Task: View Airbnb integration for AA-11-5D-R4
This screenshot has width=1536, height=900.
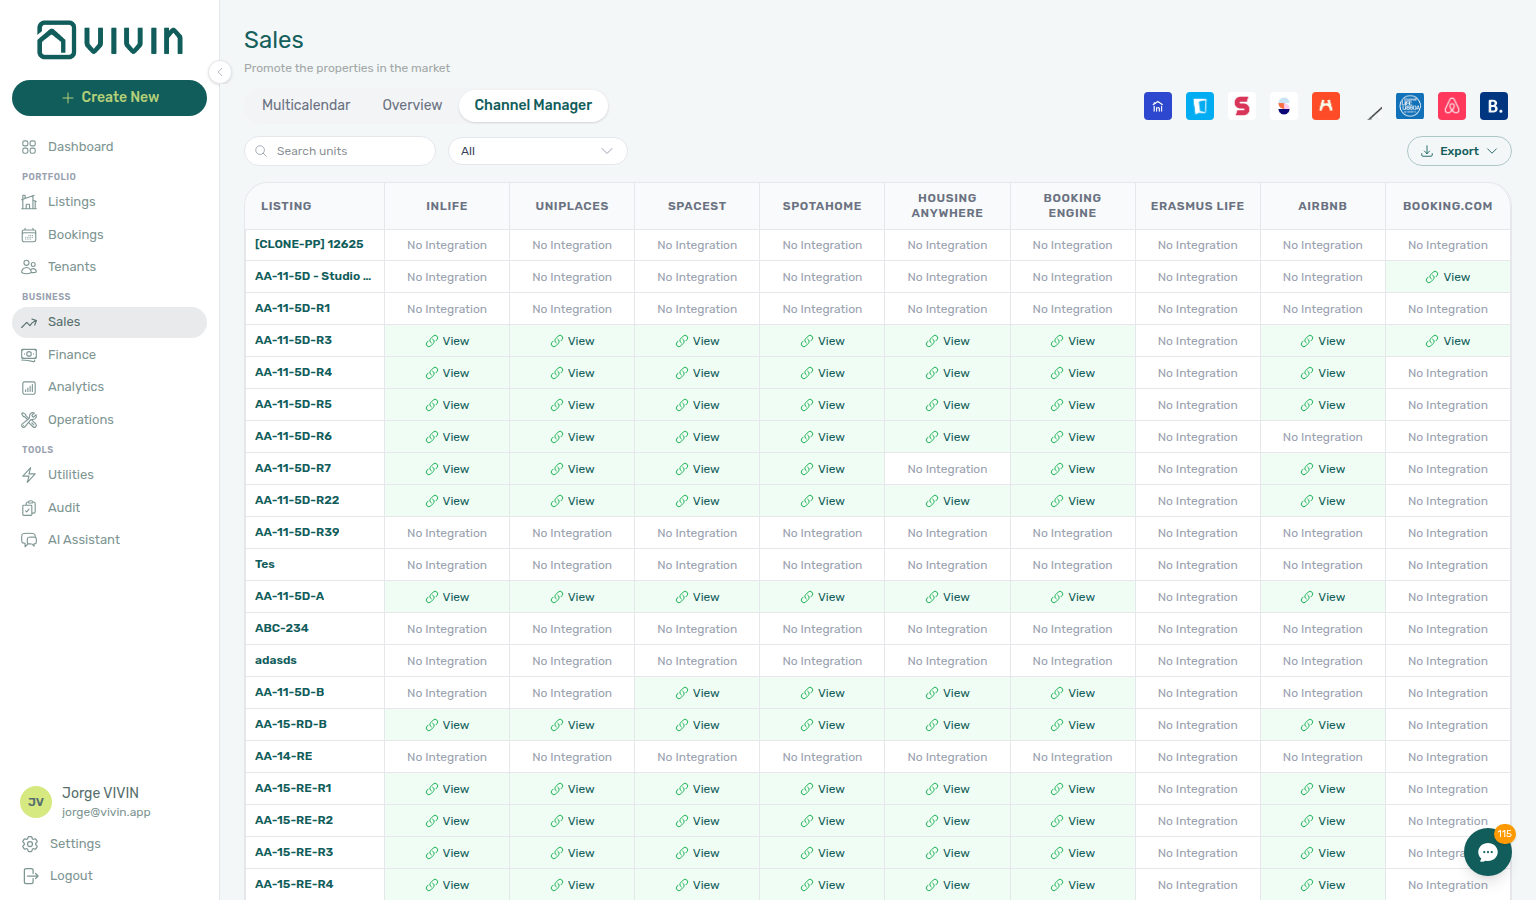Action: point(1322,373)
